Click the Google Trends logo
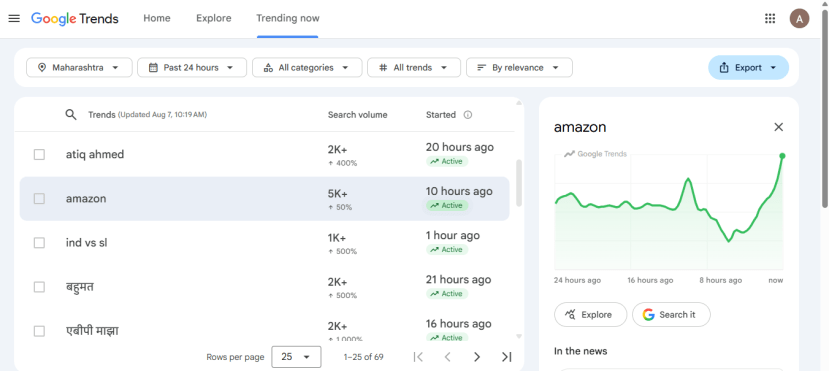 click(x=75, y=18)
